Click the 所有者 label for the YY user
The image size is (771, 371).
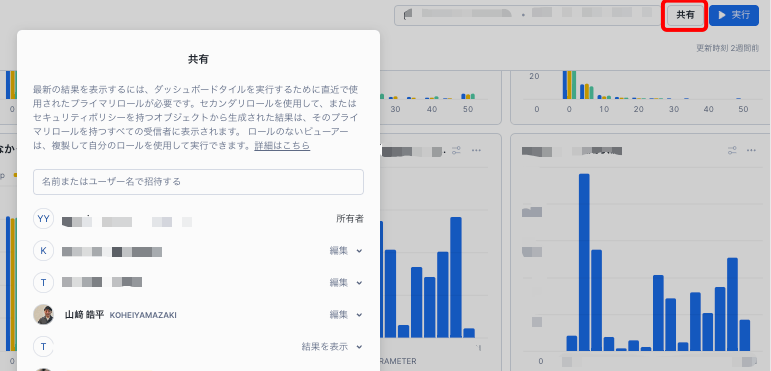350,219
